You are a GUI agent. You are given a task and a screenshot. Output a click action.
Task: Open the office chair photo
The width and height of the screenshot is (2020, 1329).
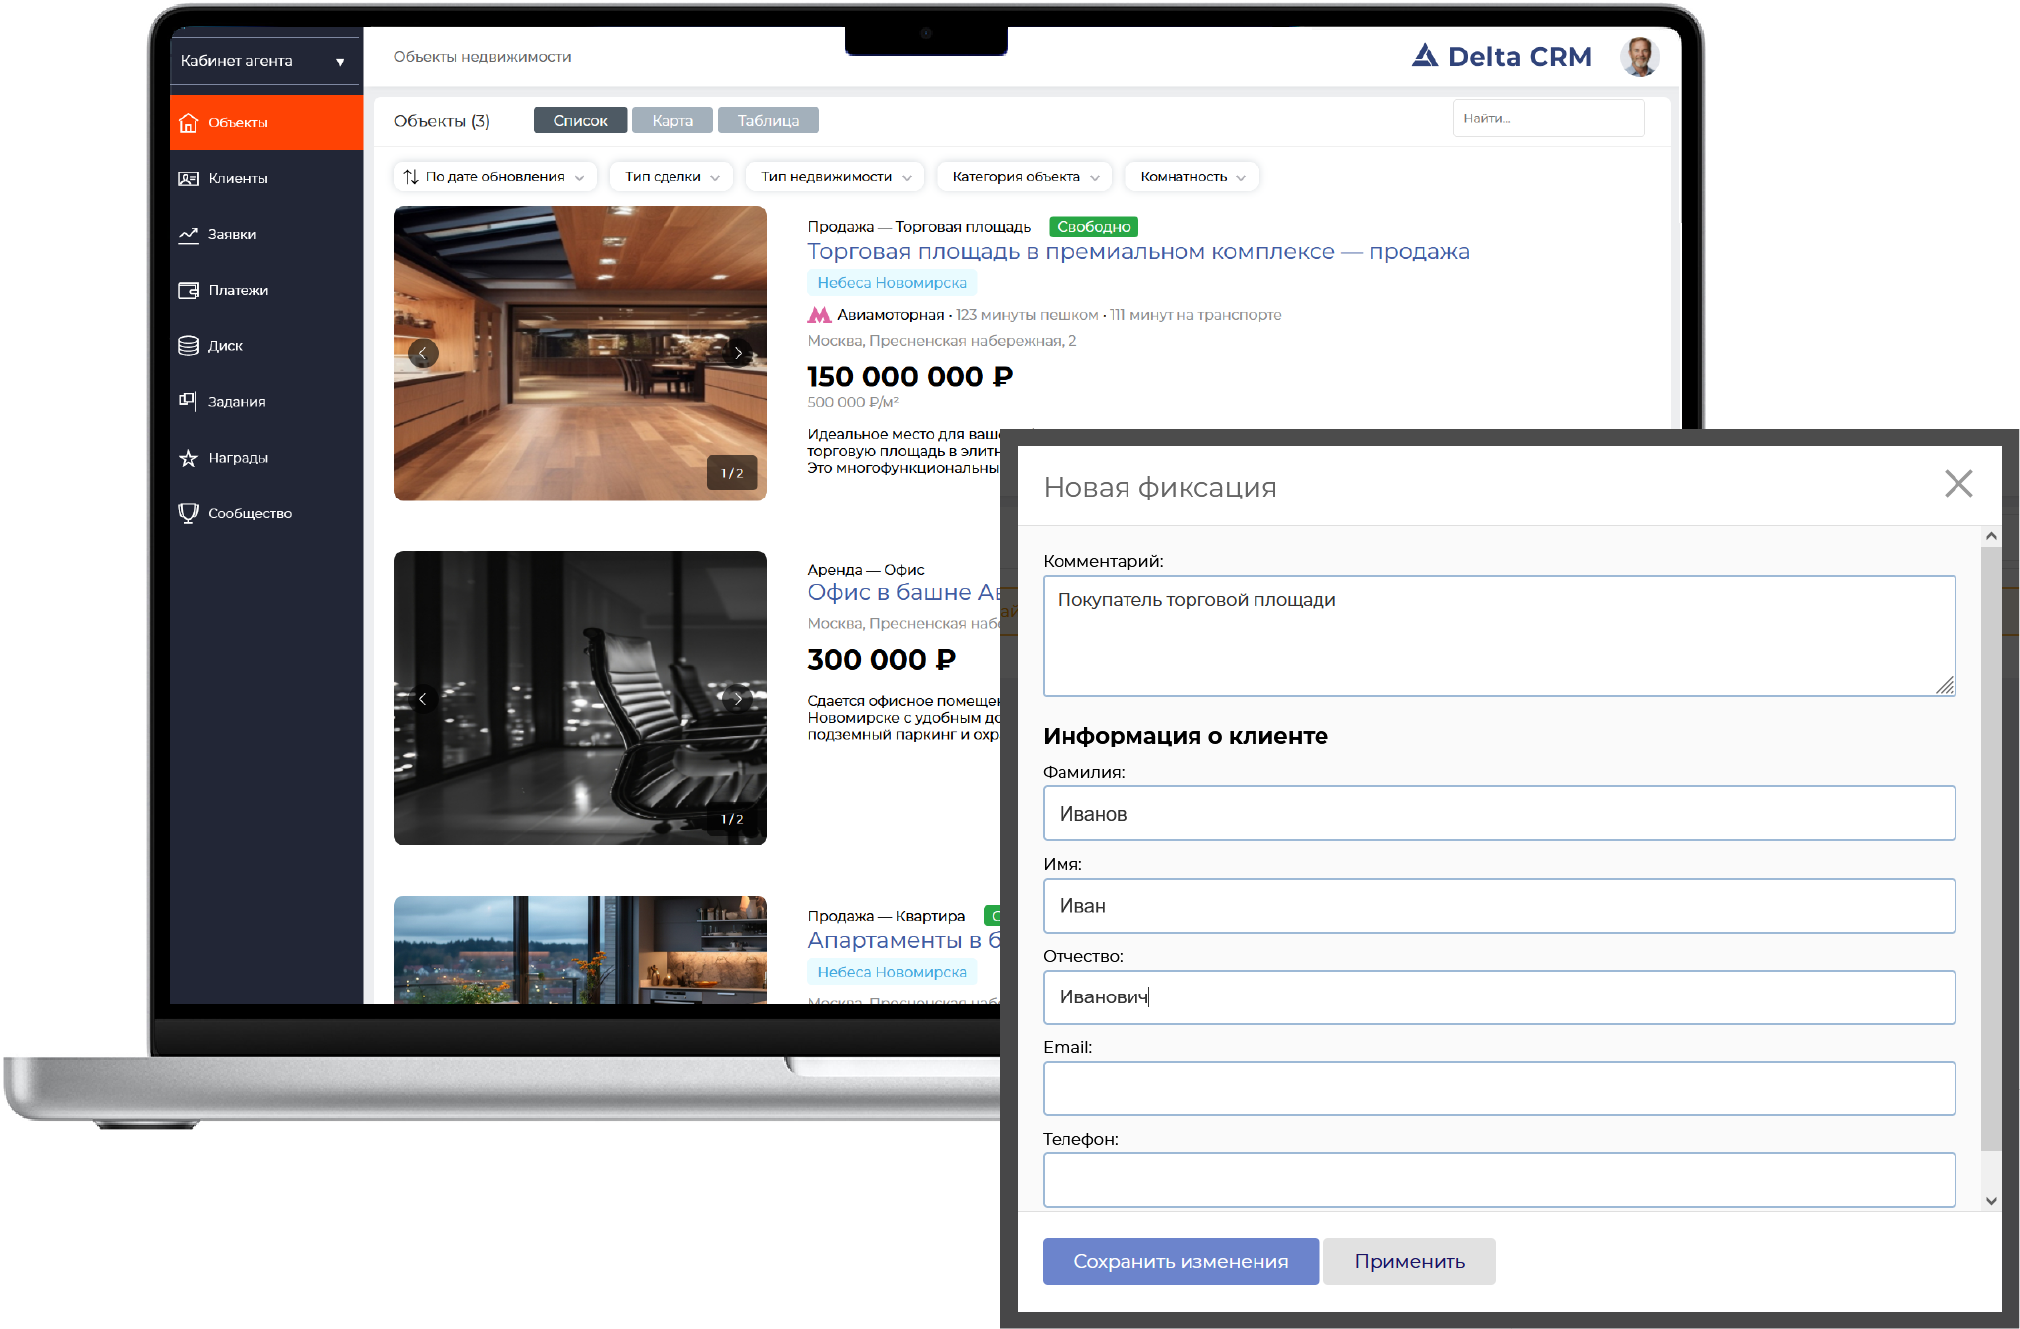click(x=580, y=698)
